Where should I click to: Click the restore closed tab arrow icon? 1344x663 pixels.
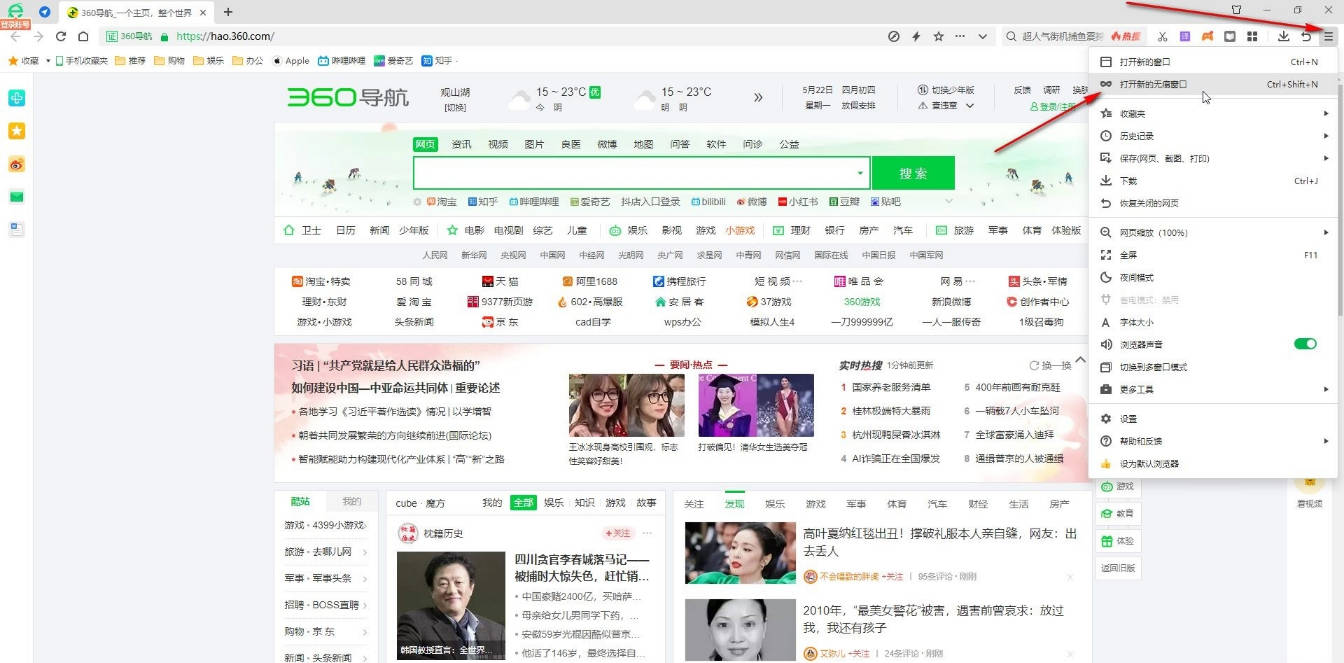point(1306,37)
